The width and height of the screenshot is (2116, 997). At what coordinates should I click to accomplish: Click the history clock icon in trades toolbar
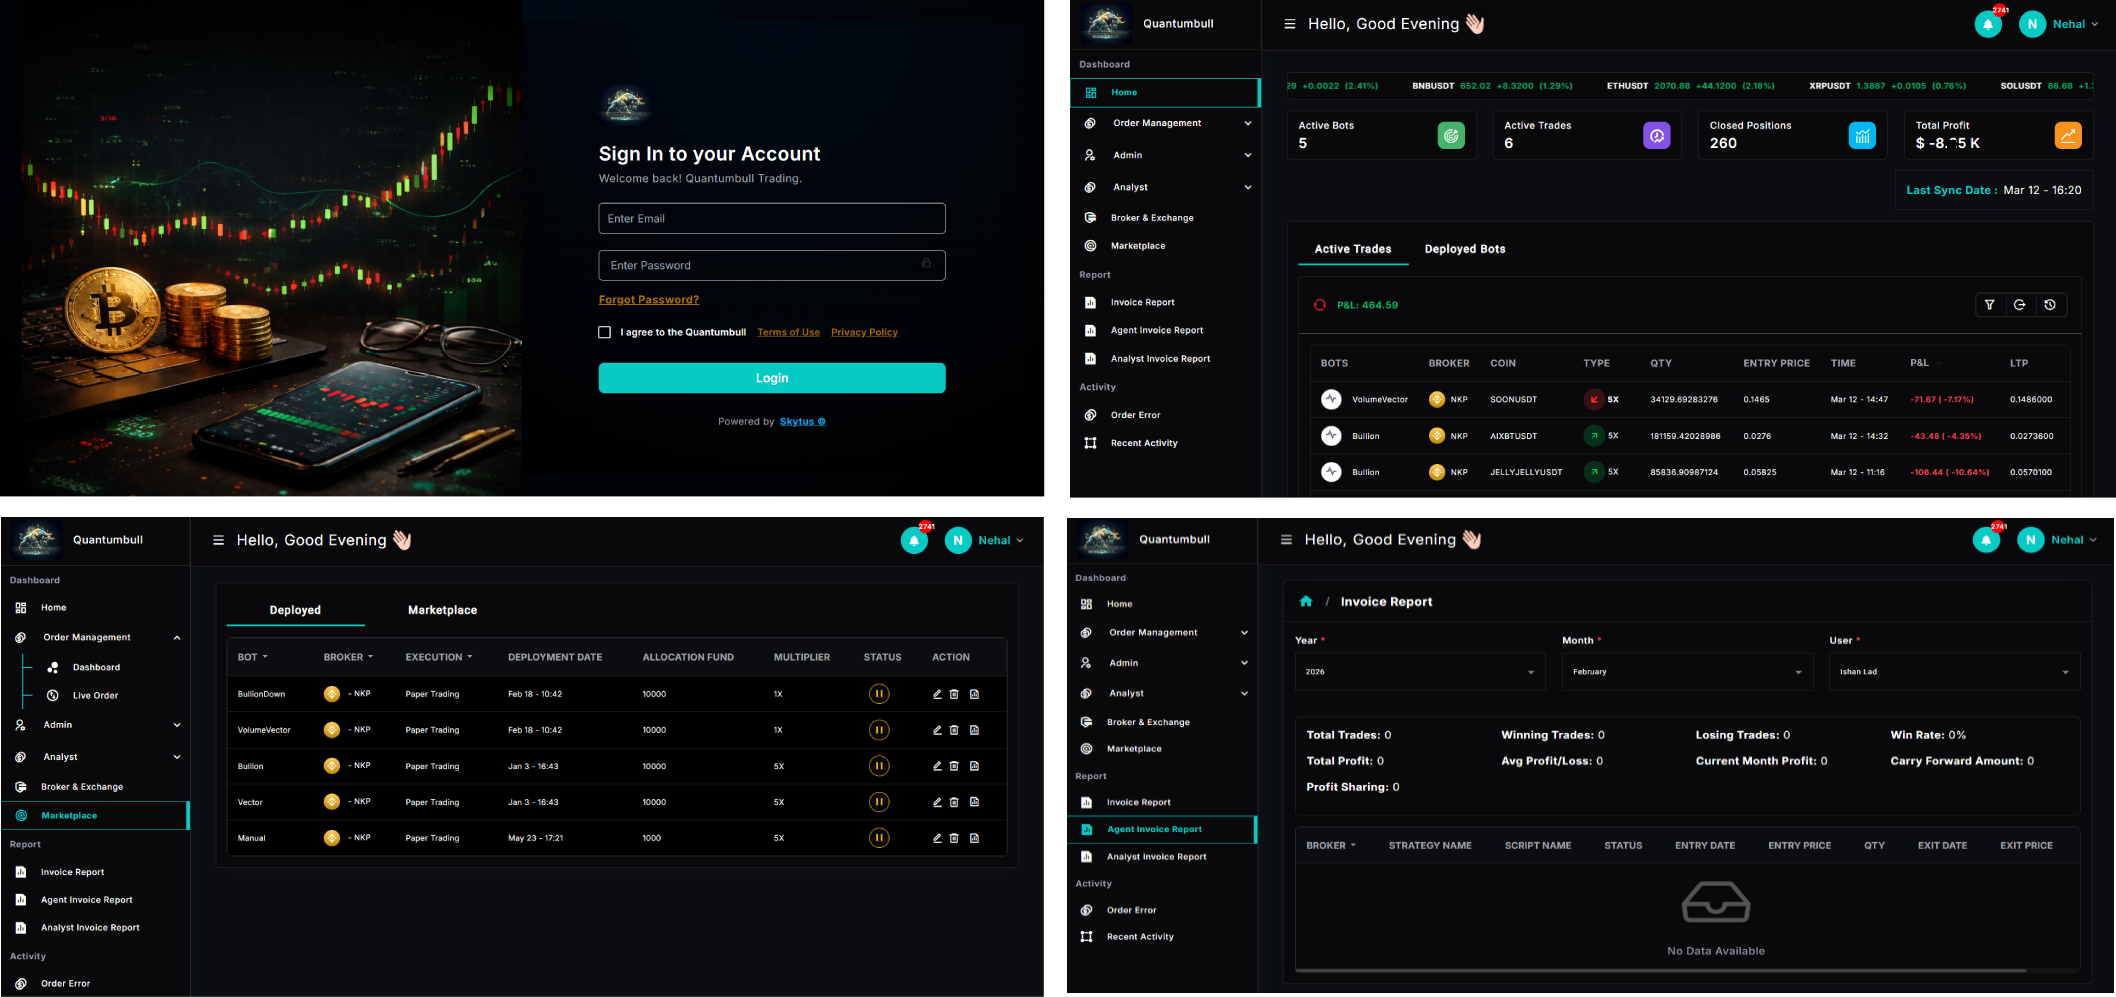pyautogui.click(x=2050, y=305)
